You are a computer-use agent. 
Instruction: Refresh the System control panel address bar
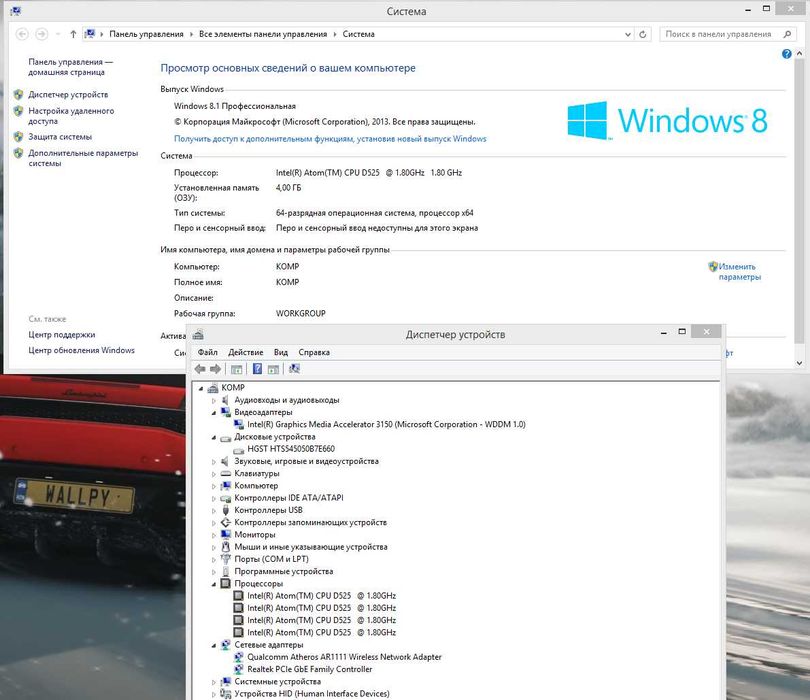[x=643, y=35]
